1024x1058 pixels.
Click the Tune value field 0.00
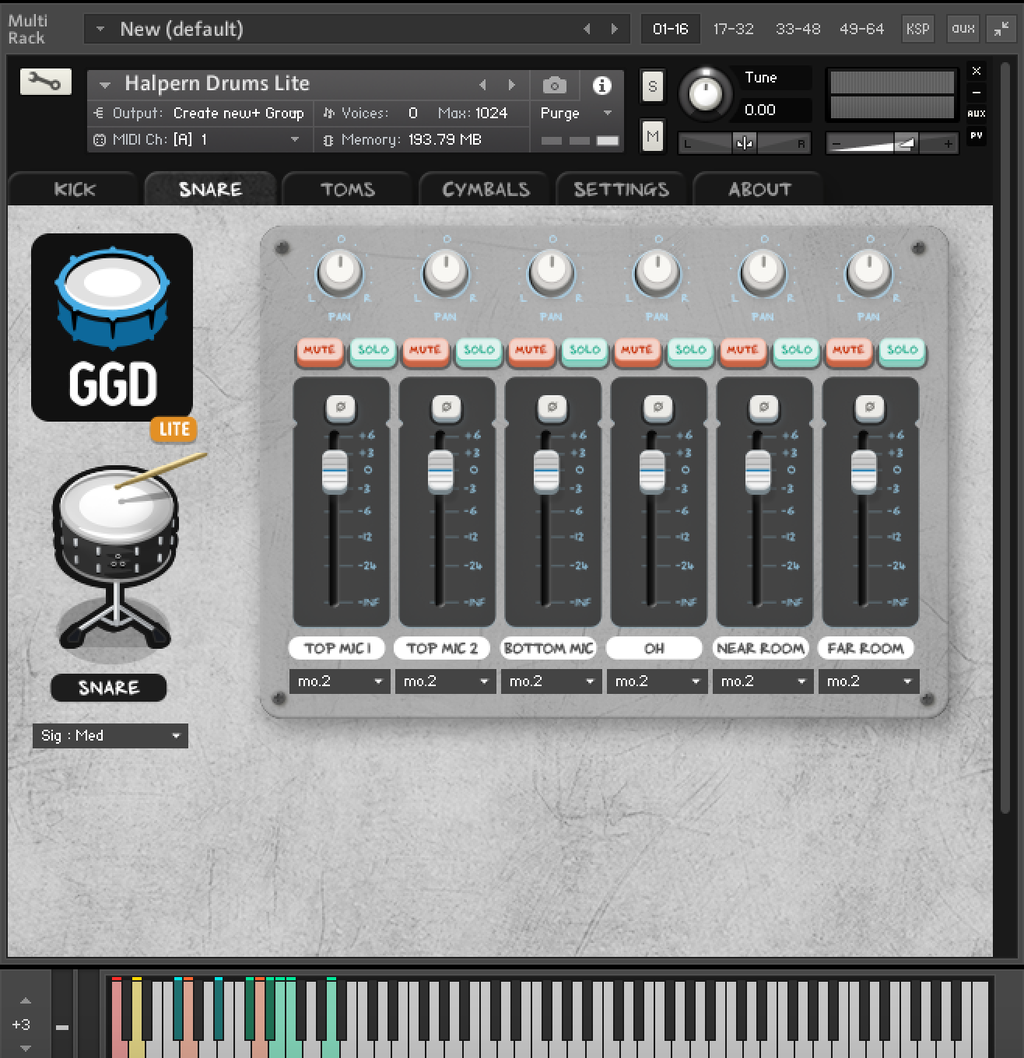point(776,110)
